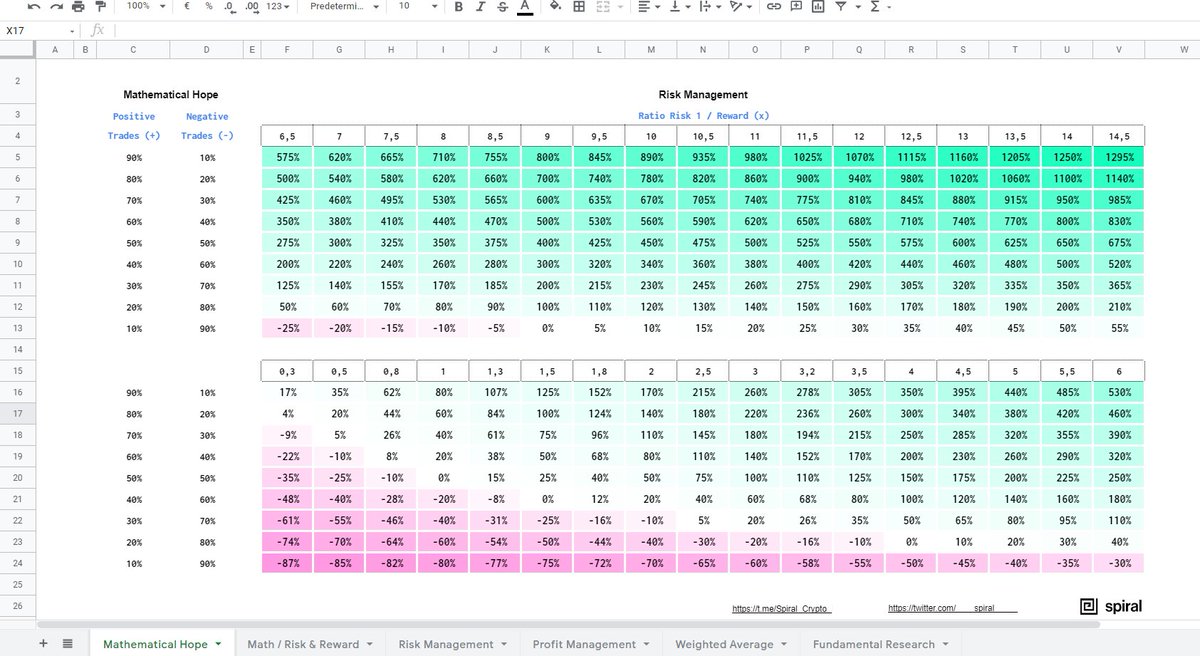The width and height of the screenshot is (1200, 656).
Task: Open the Telegram t.me/Spiral_Crypto link
Action: click(782, 608)
